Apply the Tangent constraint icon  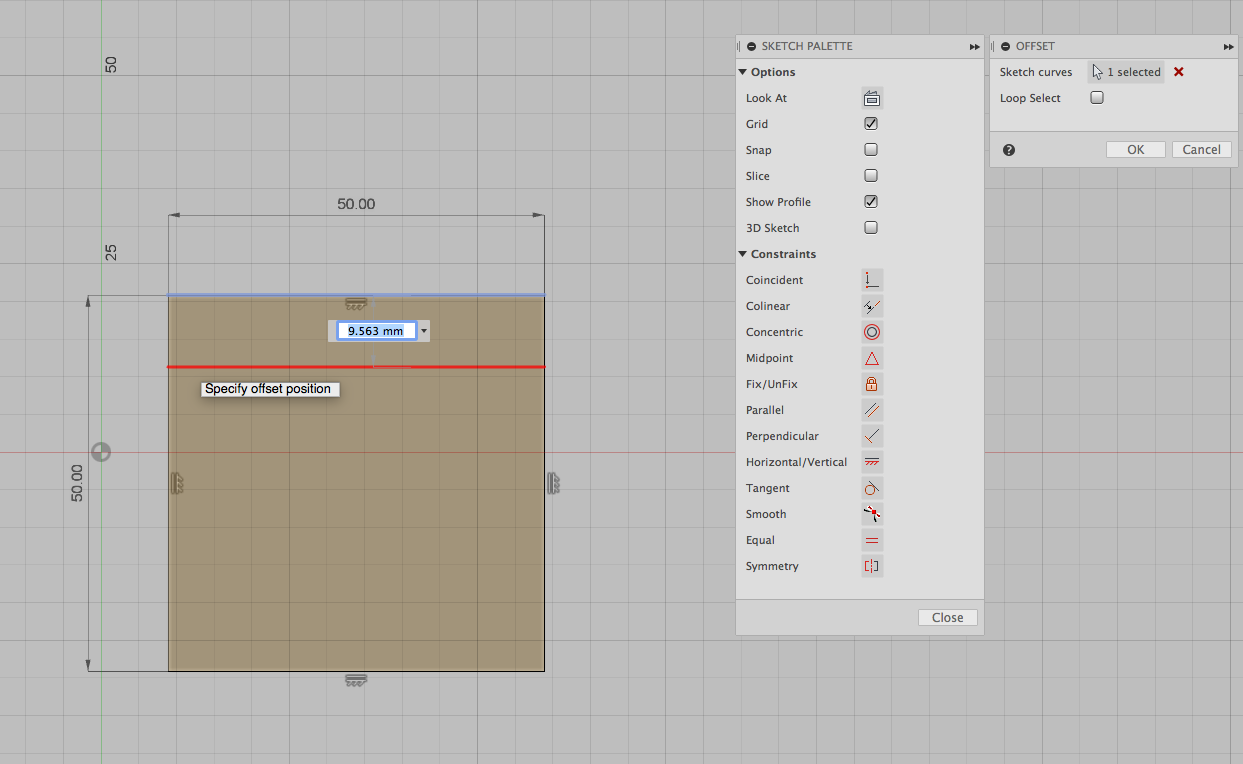[x=871, y=488]
